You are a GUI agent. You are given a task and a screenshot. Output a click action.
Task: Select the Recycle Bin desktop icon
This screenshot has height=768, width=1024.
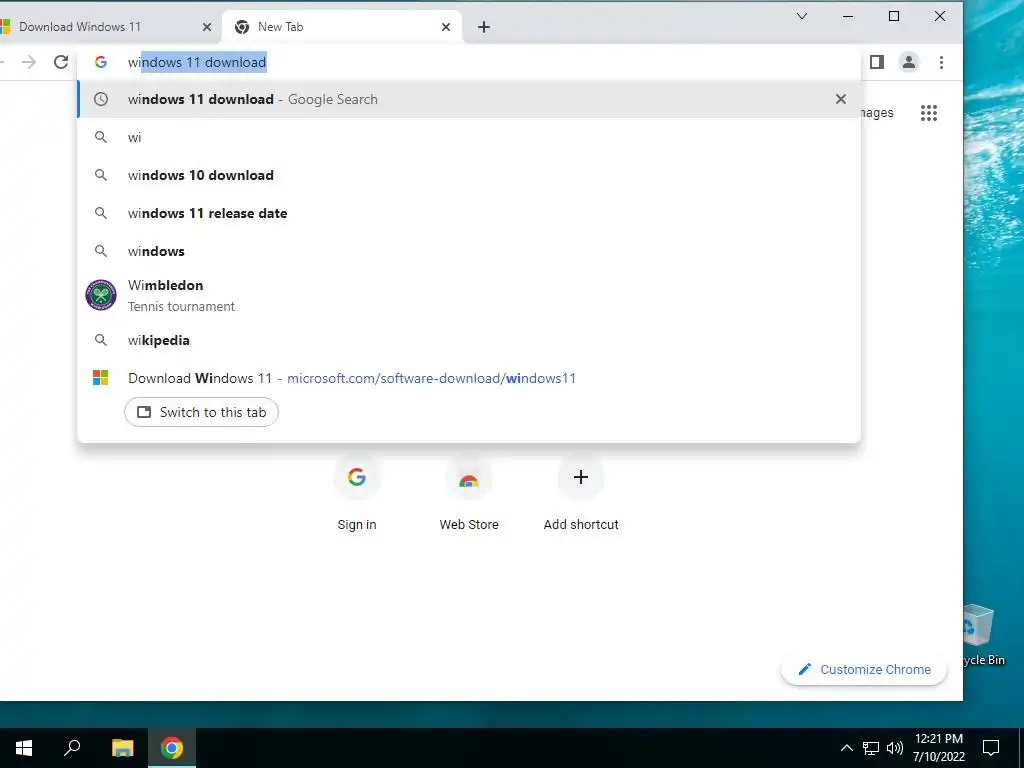coord(984,635)
